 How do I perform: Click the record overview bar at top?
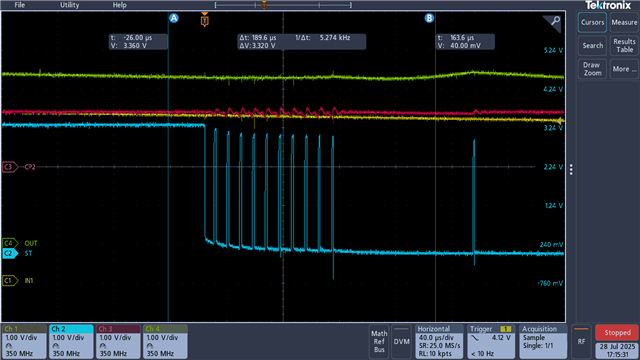pos(283,5)
